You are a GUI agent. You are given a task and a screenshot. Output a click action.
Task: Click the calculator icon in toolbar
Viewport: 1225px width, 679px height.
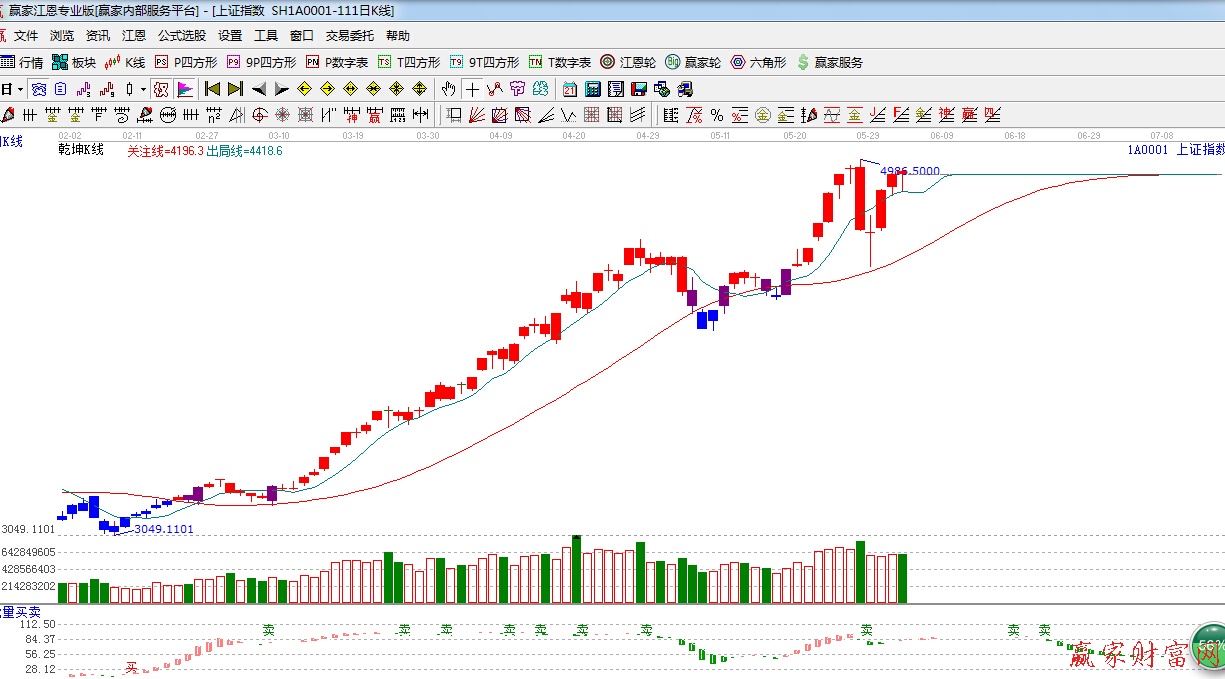tap(592, 89)
